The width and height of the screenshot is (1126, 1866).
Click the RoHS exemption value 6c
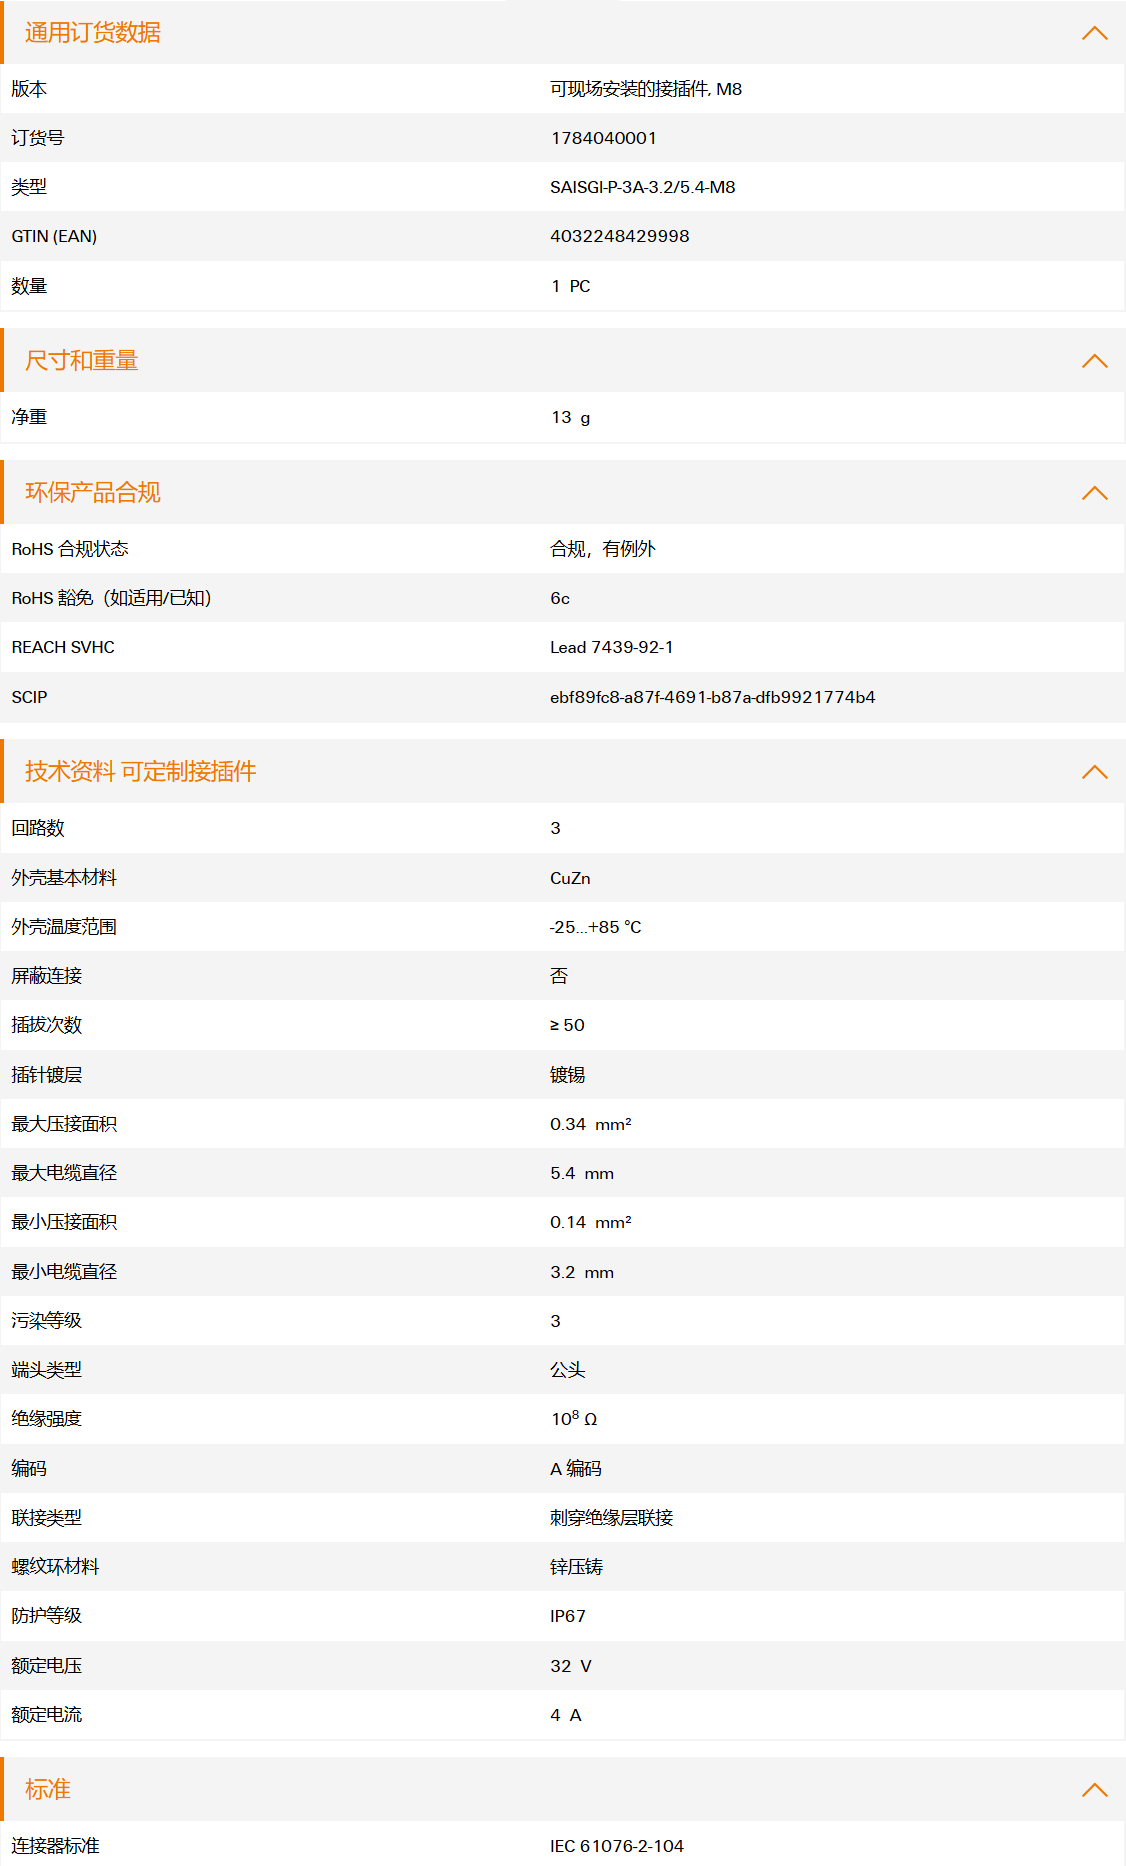(x=560, y=598)
